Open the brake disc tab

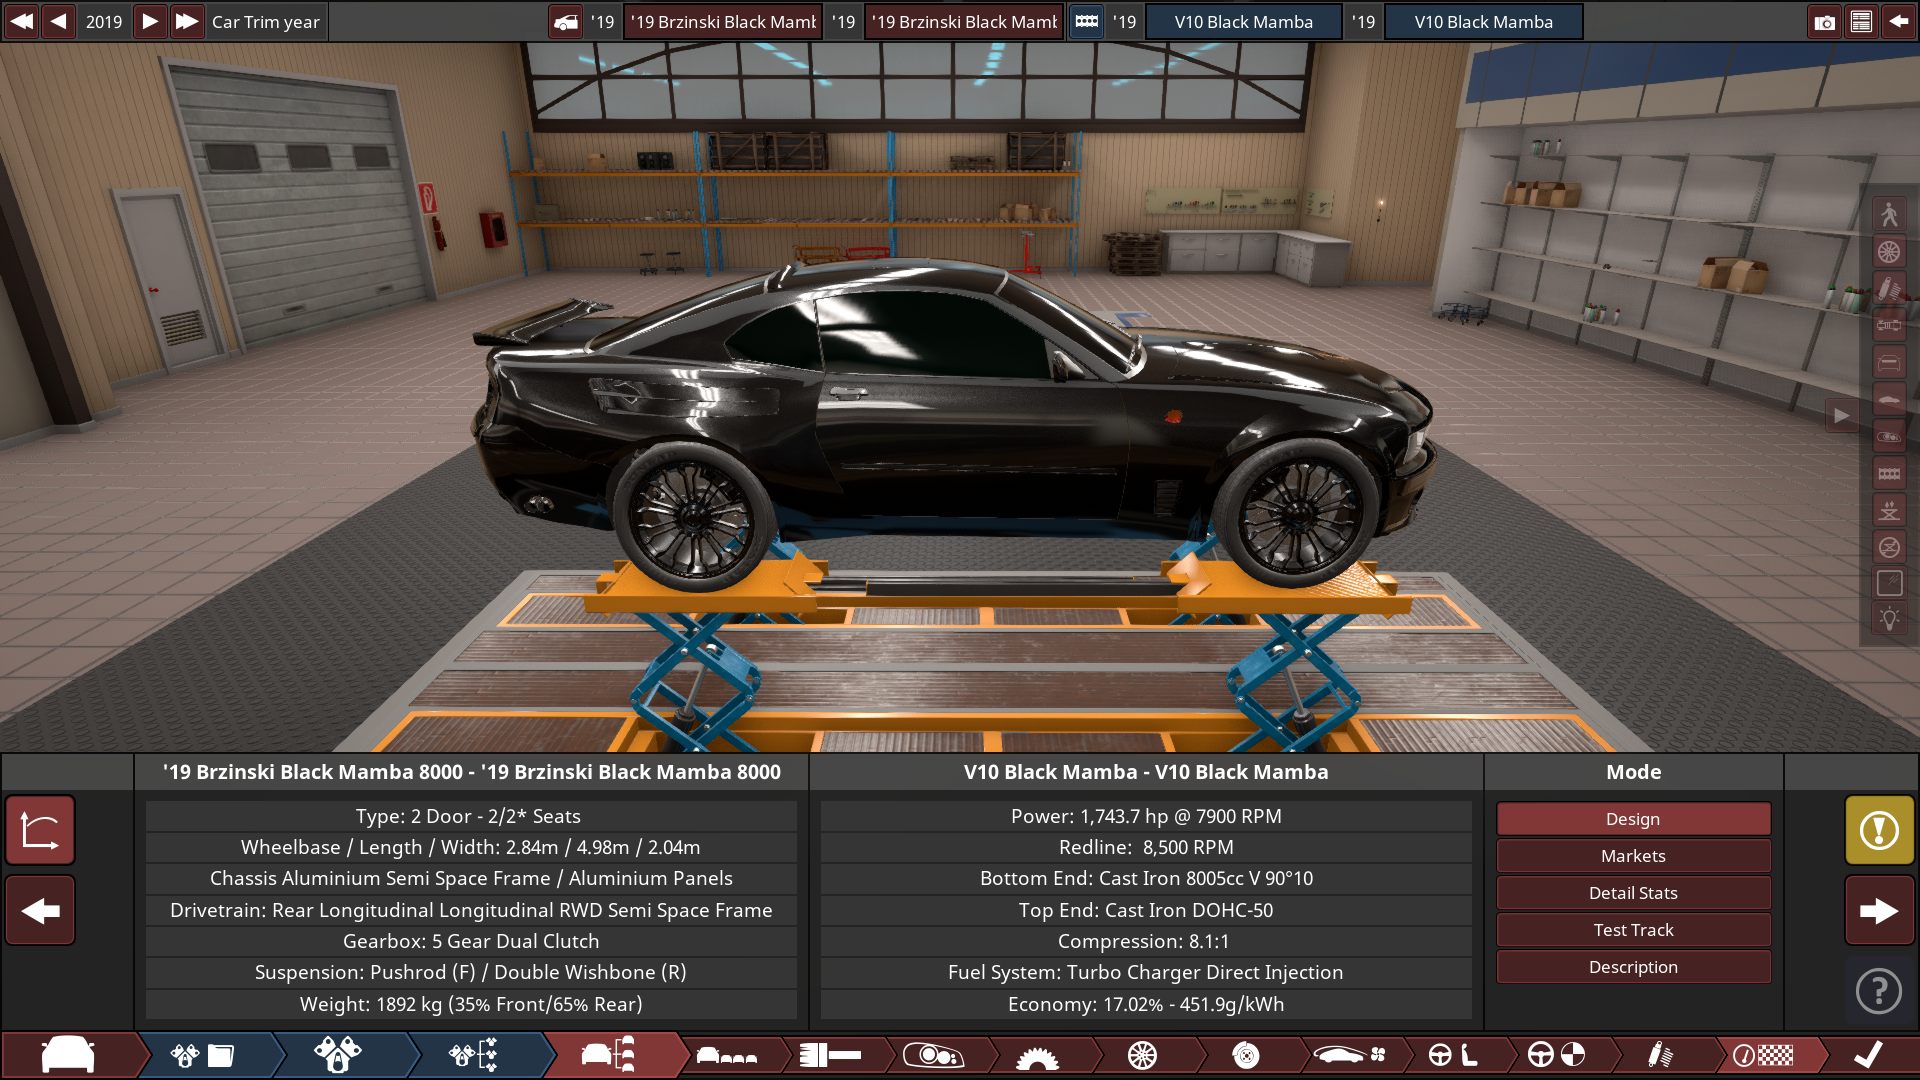[x=1246, y=1055]
